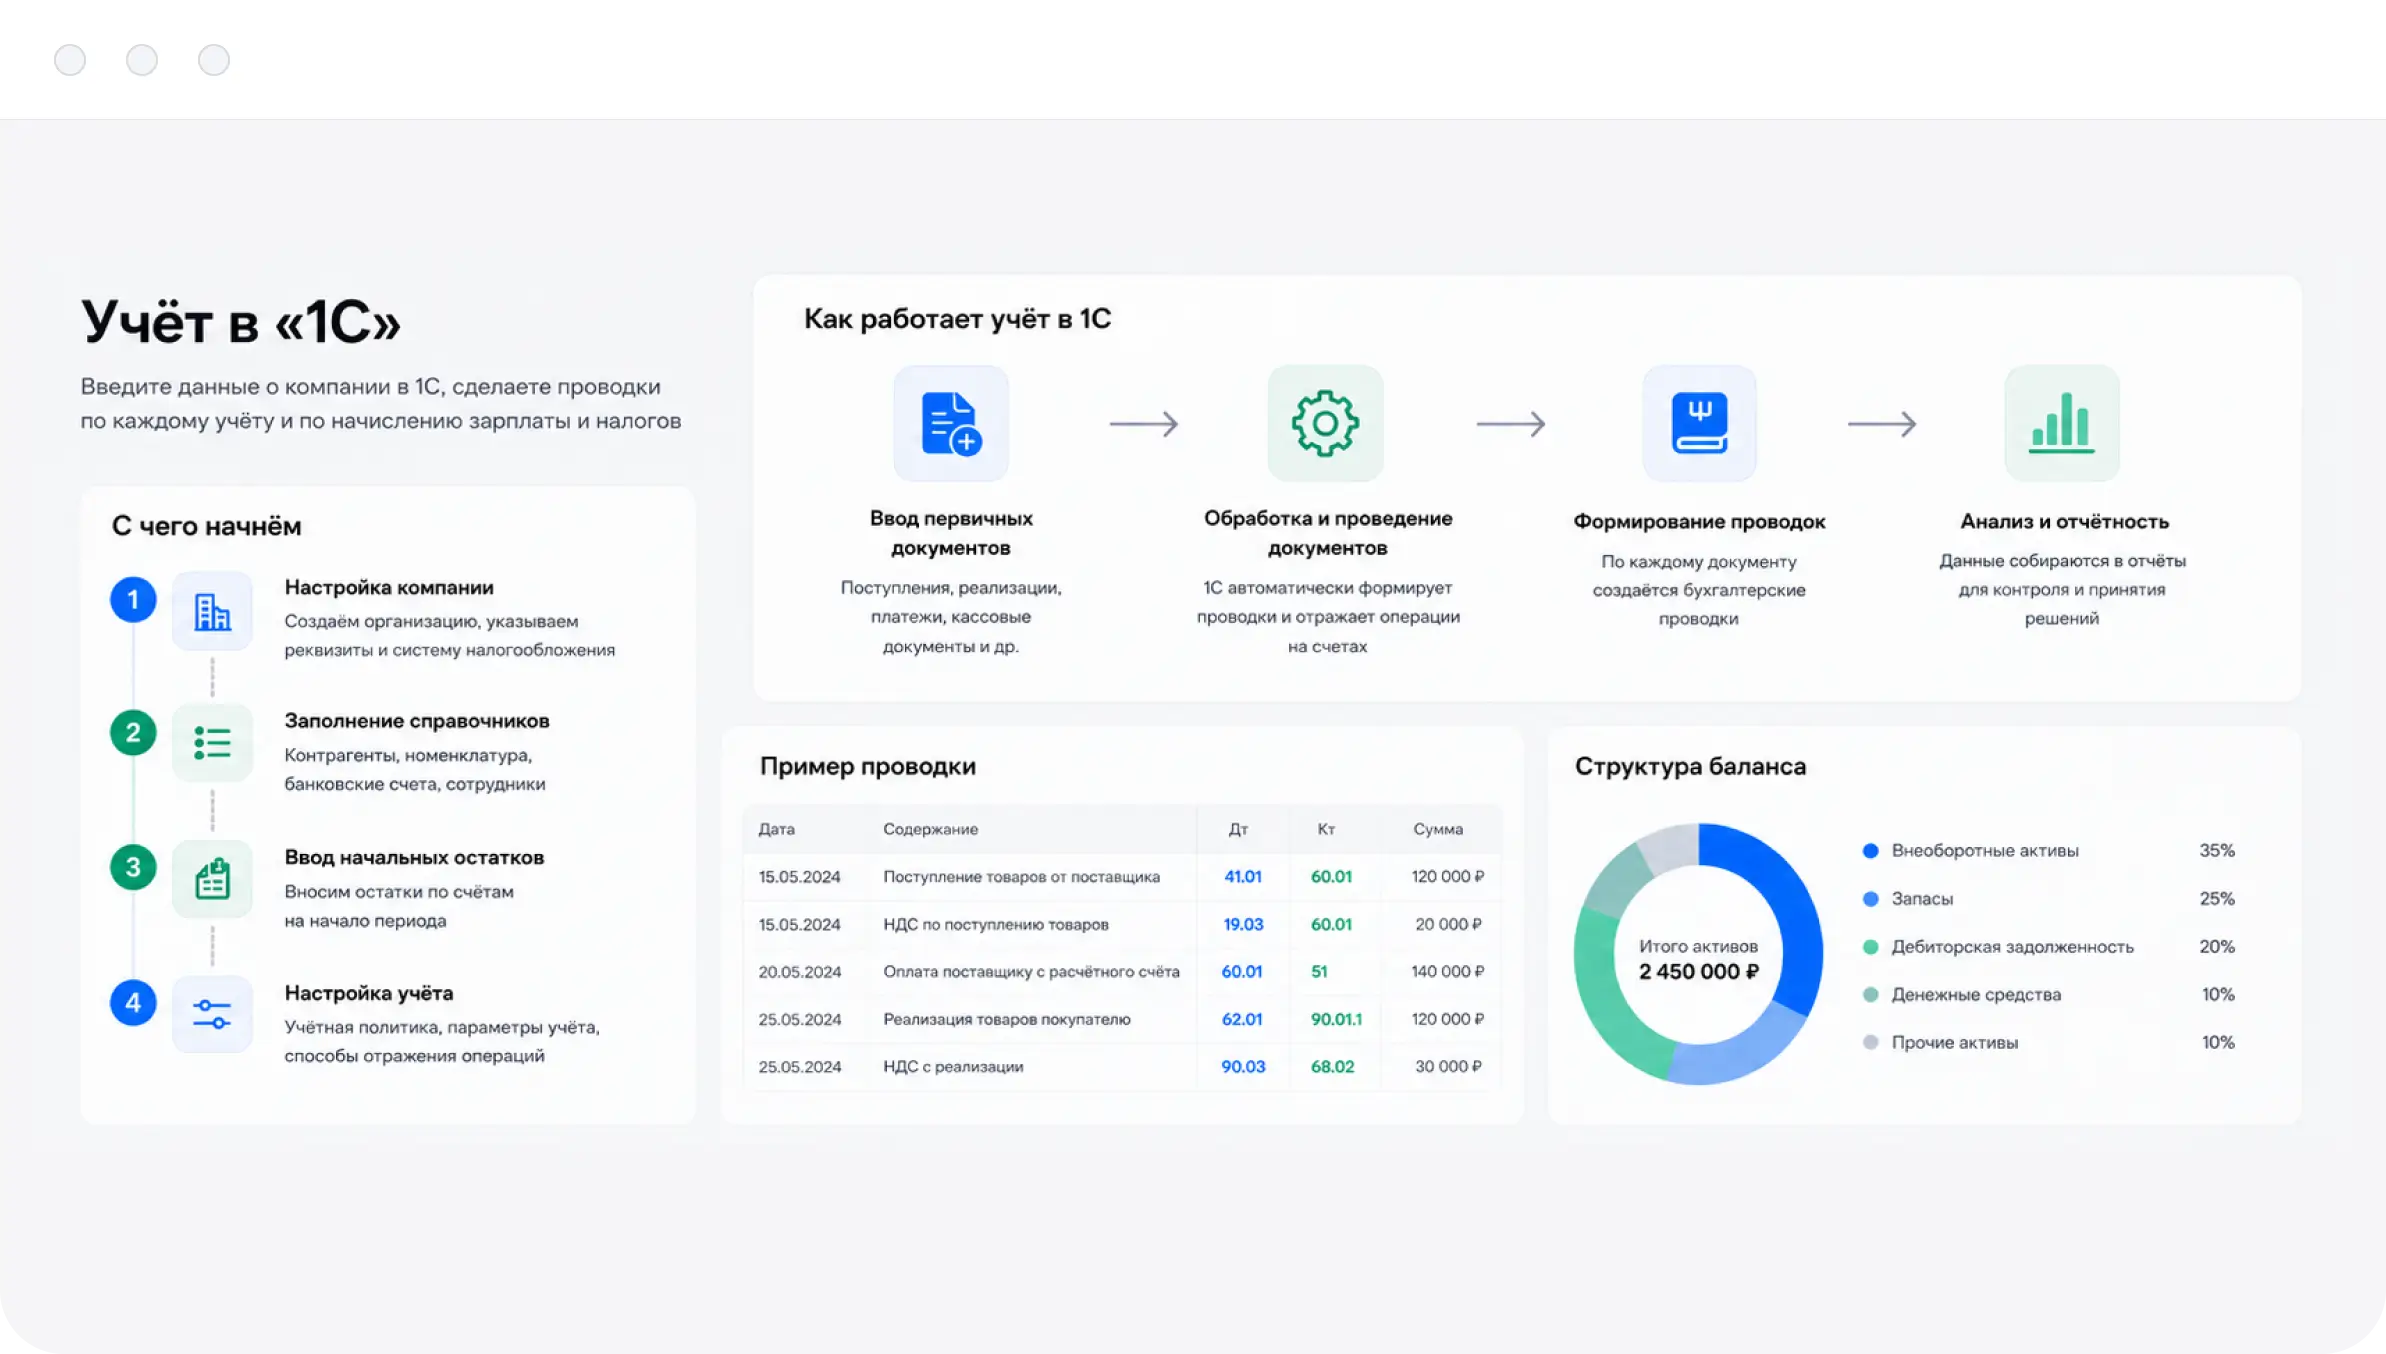Select the Настройка учёта step title
Image resolution: width=2386 pixels, height=1354 pixels.
point(369,993)
